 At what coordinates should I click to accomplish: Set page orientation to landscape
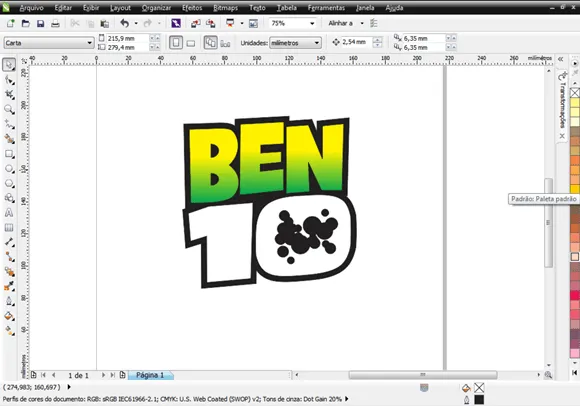191,43
